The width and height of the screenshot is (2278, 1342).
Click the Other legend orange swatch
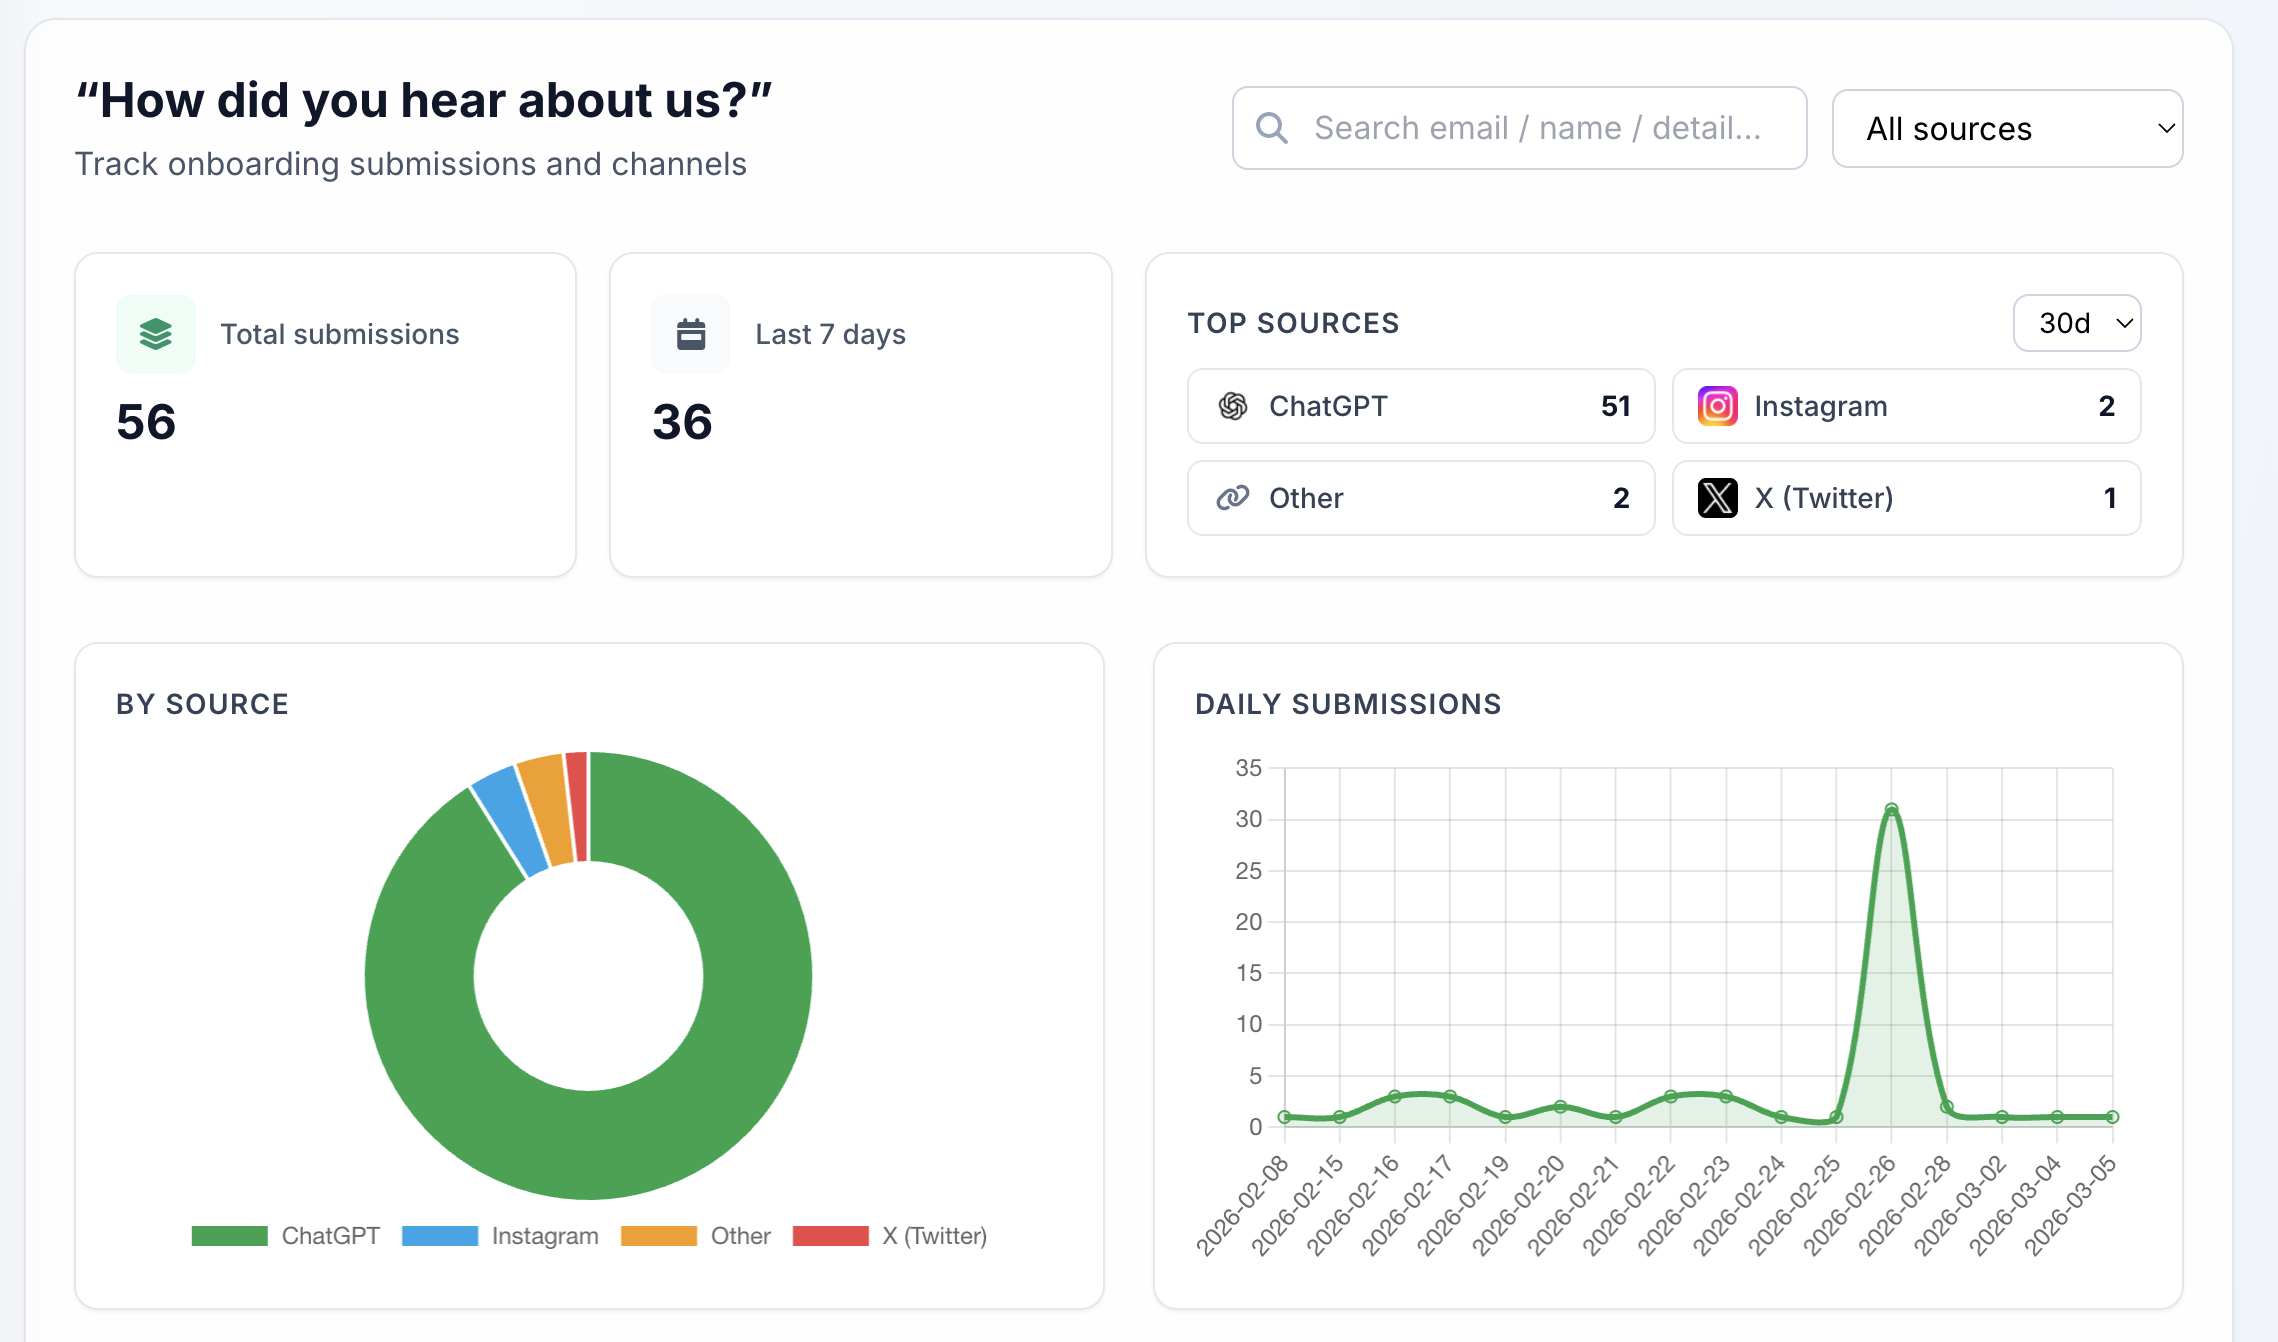coord(658,1236)
